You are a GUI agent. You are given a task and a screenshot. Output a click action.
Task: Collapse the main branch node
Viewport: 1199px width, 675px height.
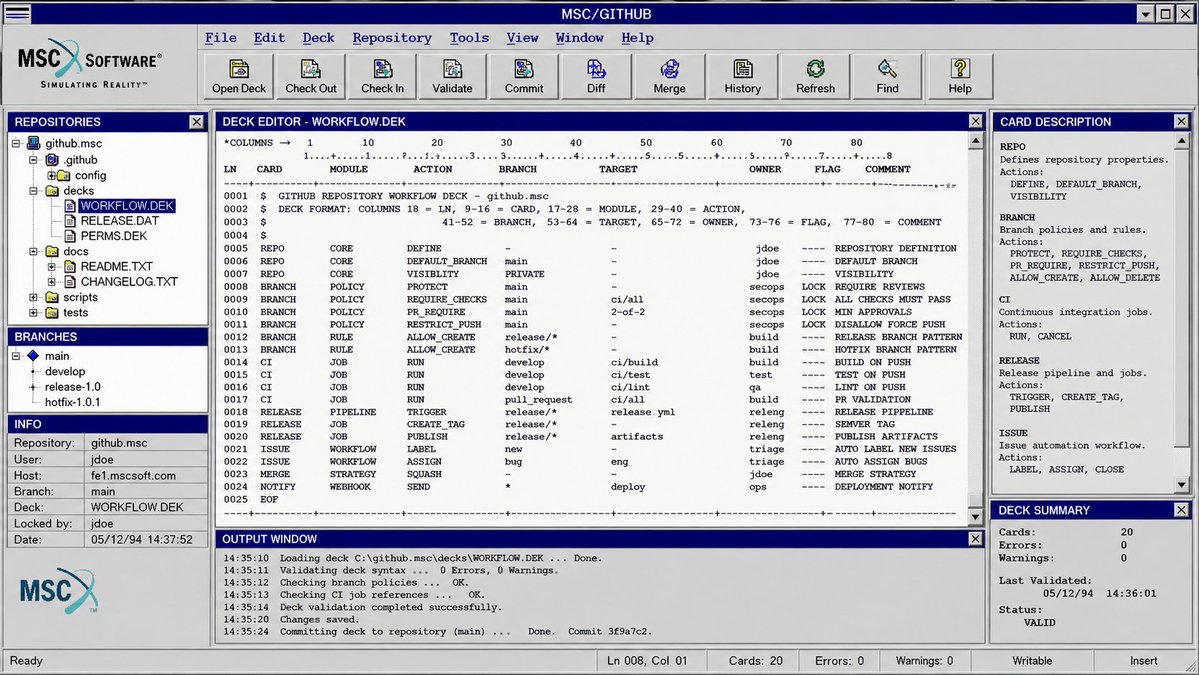(16, 355)
